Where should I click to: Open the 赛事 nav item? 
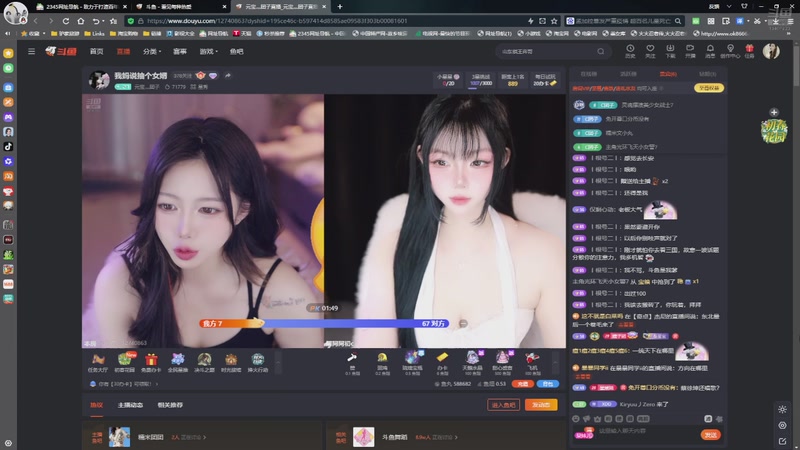[x=180, y=52]
